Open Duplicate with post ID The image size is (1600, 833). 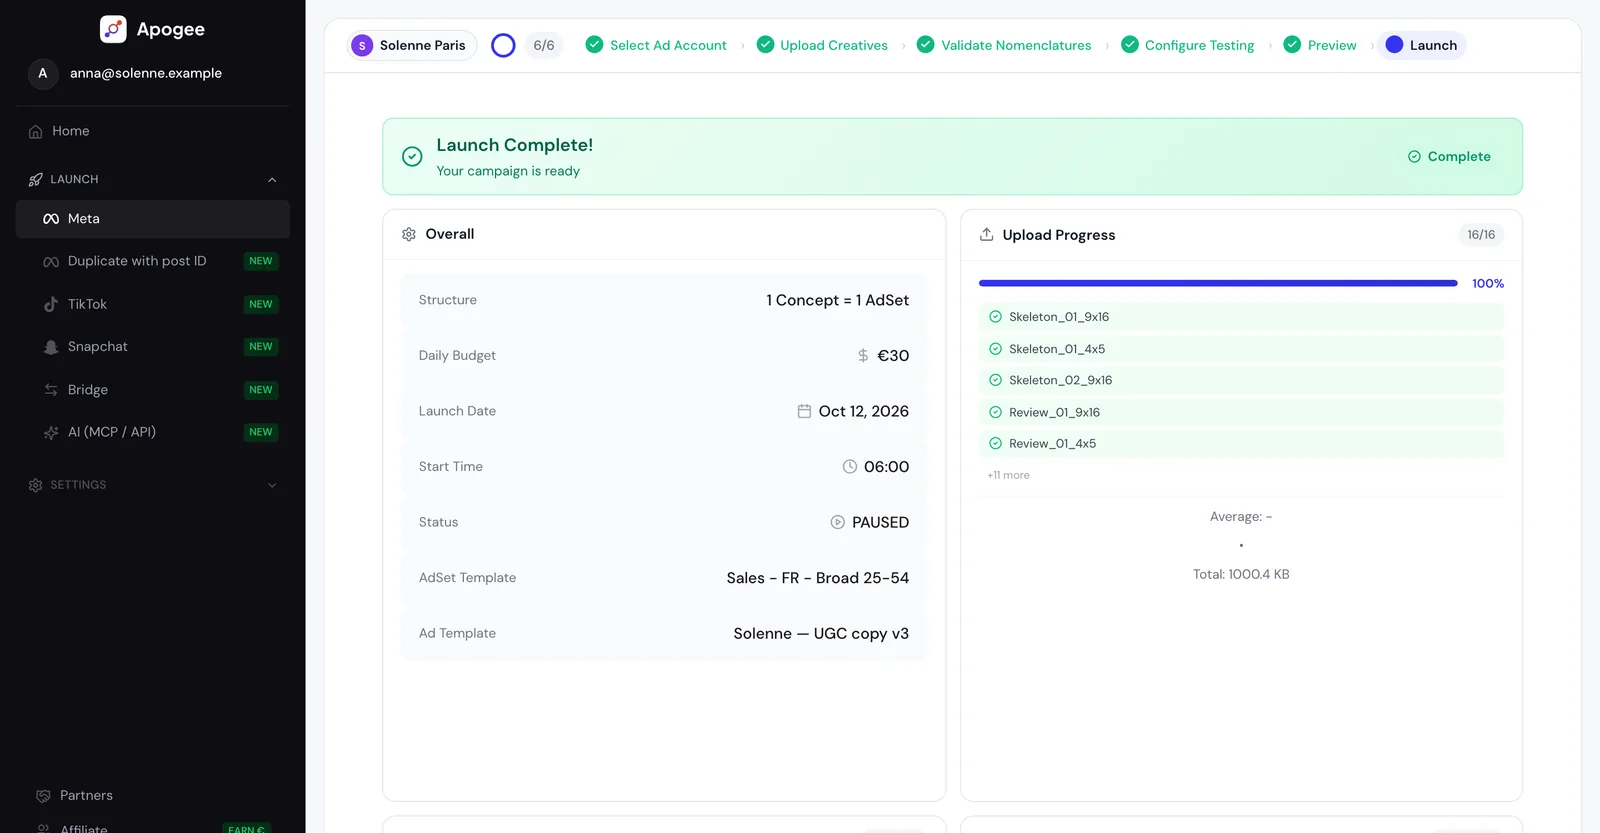coord(153,261)
